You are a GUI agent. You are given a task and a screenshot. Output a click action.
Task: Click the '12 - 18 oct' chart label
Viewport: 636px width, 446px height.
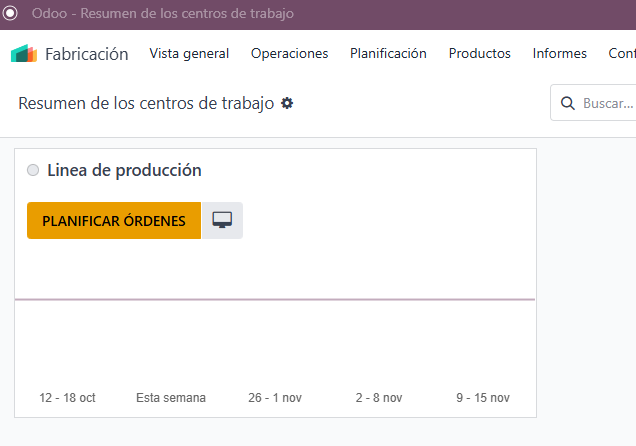(67, 398)
